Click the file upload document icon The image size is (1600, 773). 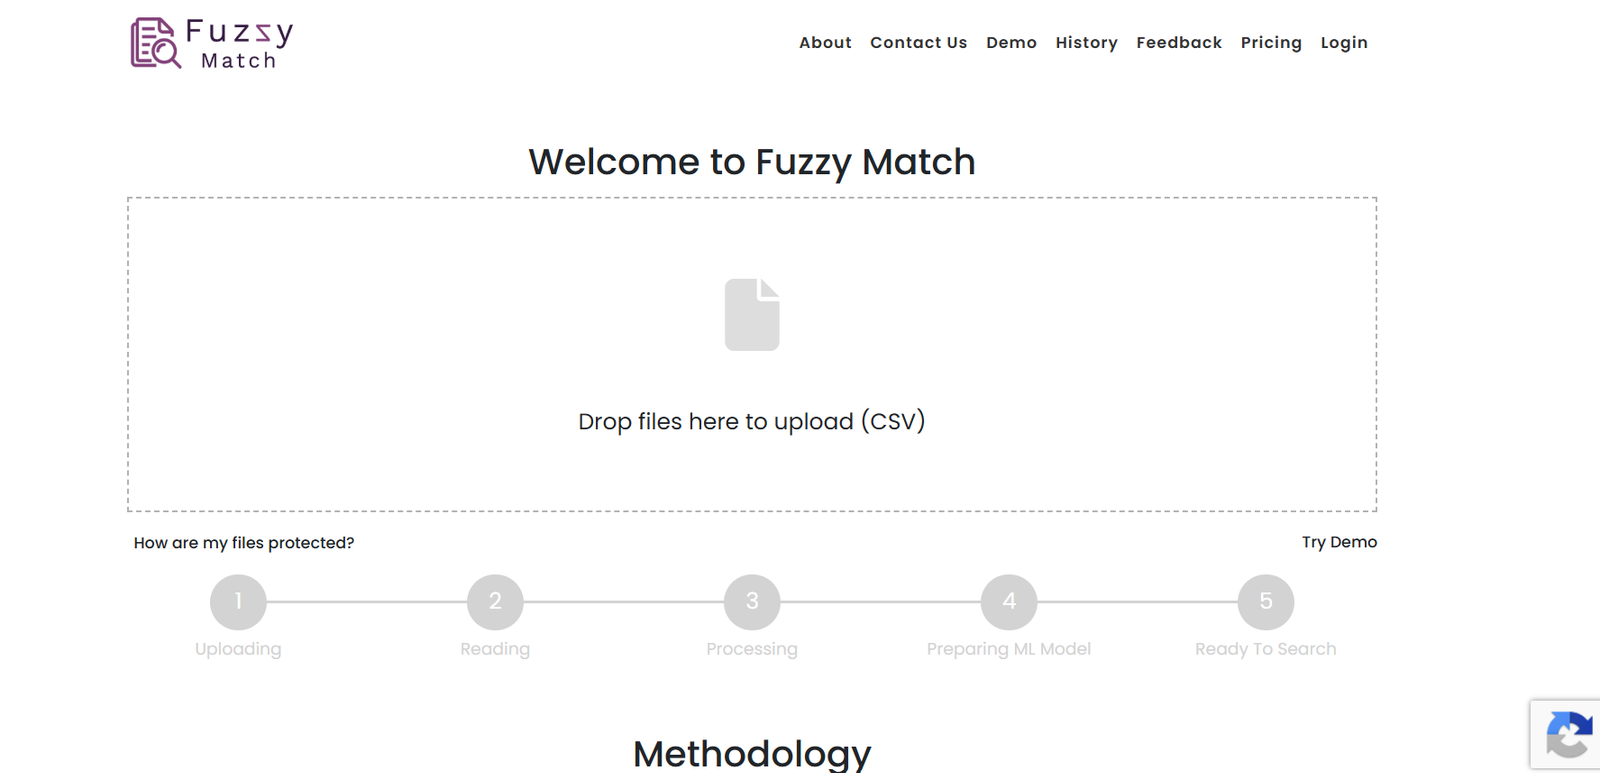[752, 315]
